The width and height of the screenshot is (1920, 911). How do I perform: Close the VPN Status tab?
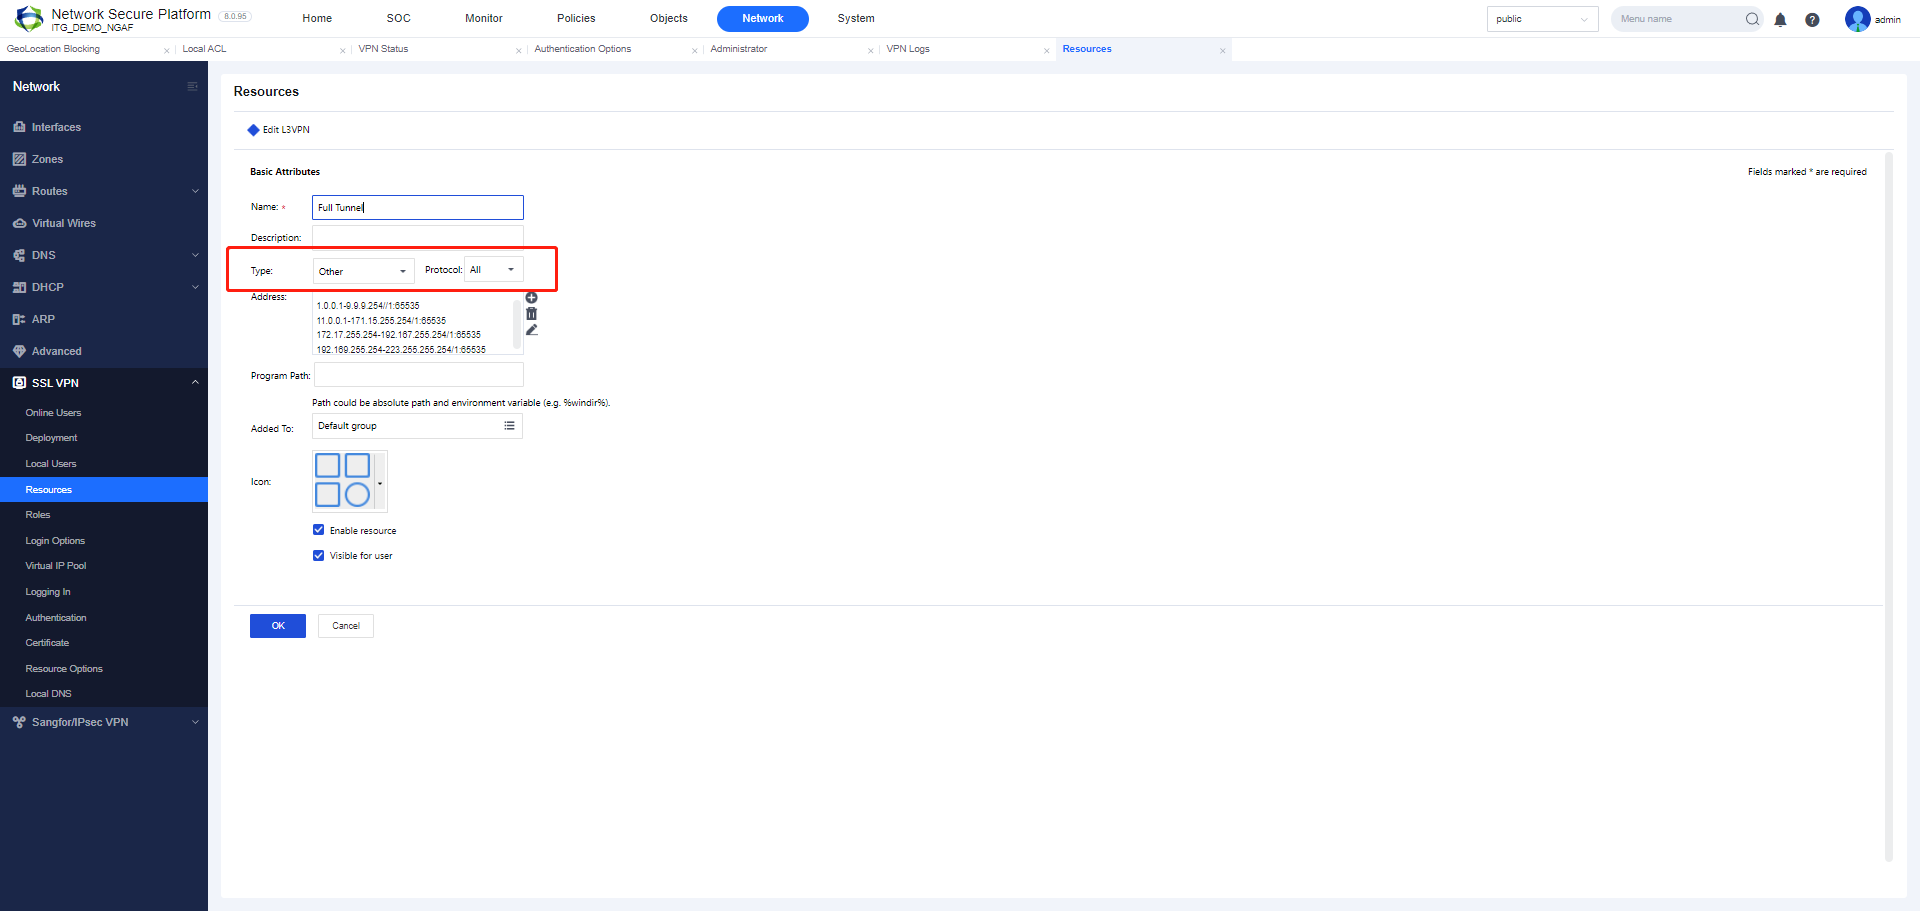pyautogui.click(x=518, y=51)
